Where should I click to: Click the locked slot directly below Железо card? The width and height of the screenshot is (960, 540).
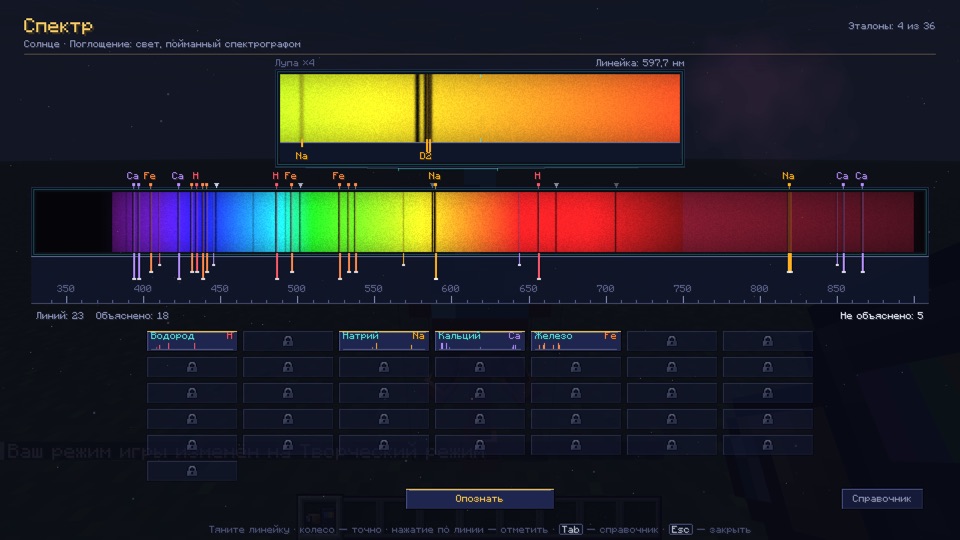(576, 367)
